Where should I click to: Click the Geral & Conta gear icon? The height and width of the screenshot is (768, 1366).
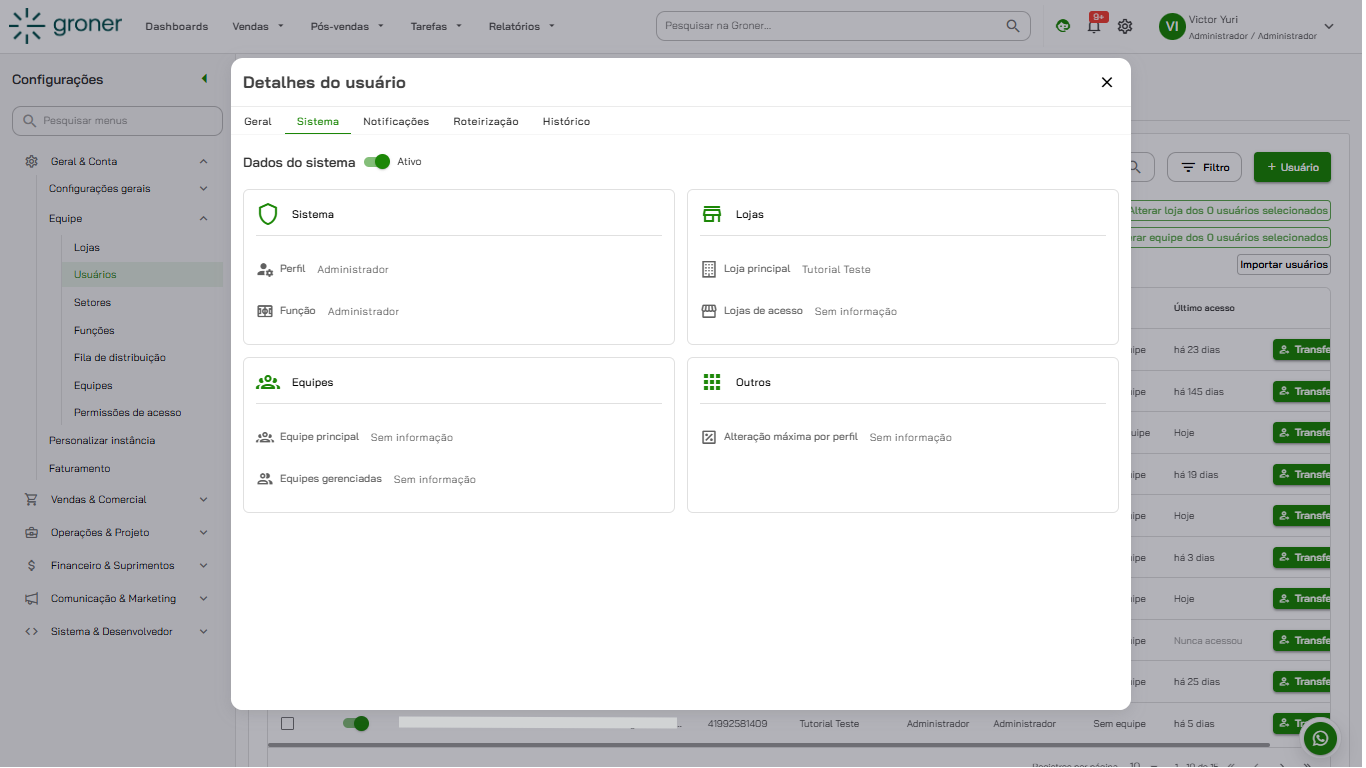[x=31, y=161]
